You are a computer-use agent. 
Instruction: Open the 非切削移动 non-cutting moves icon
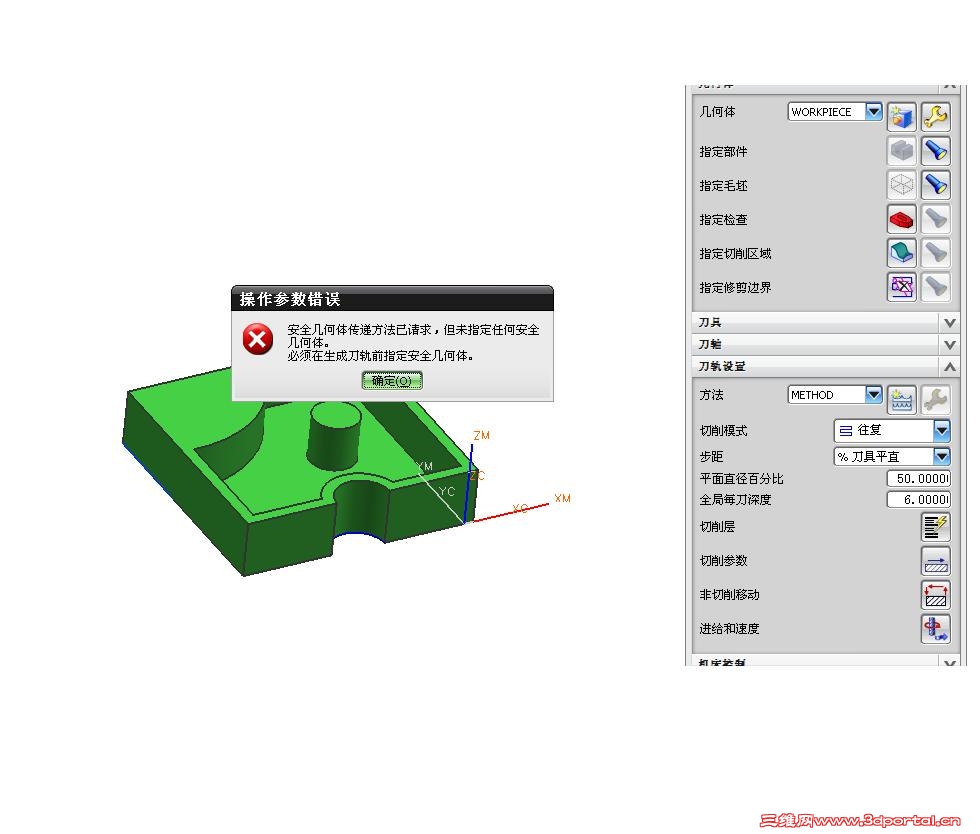(x=936, y=595)
